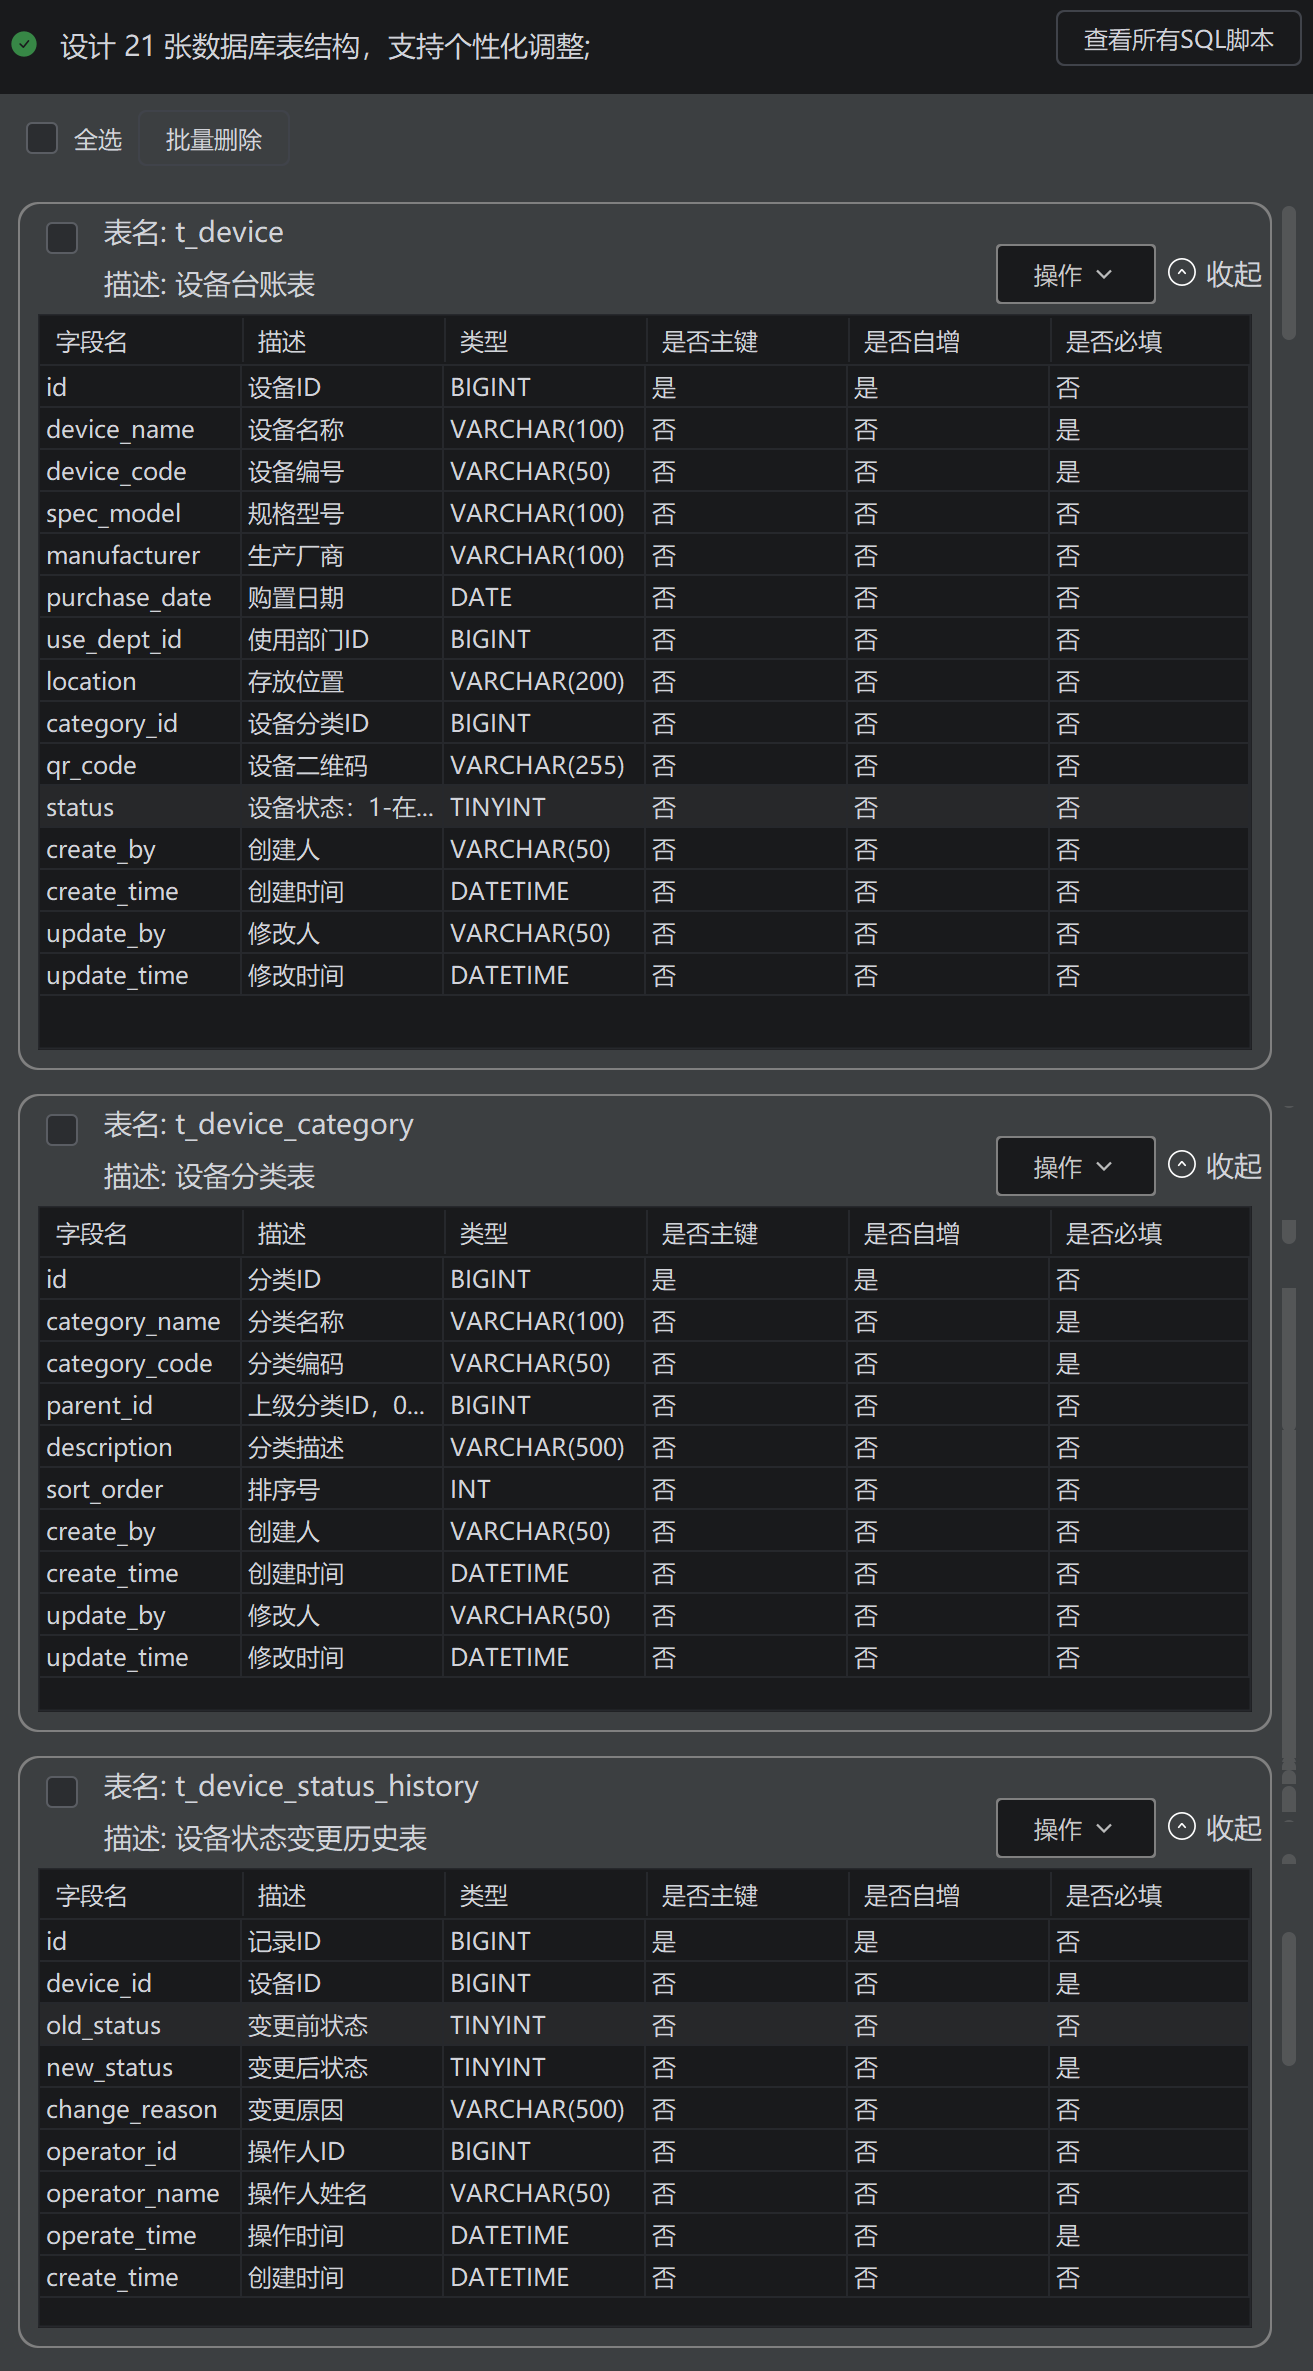Click the truncated 设备状态 description cell
The height and width of the screenshot is (2371, 1313).
(341, 807)
